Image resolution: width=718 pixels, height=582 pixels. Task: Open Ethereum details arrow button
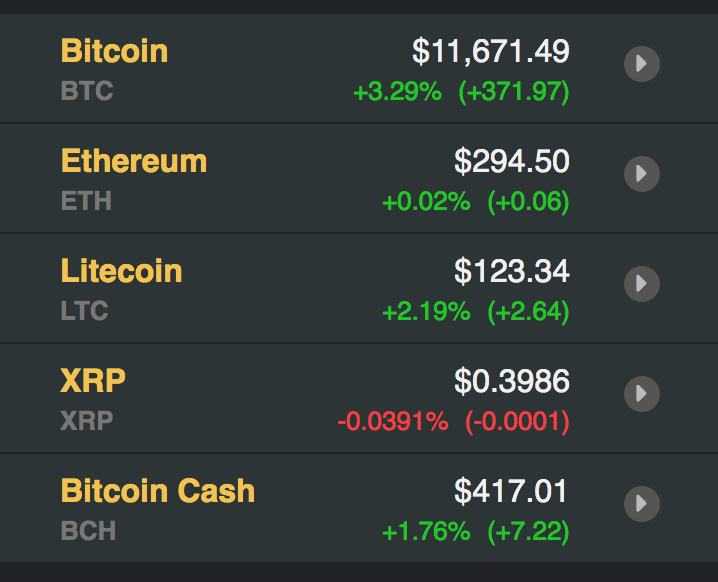642,174
